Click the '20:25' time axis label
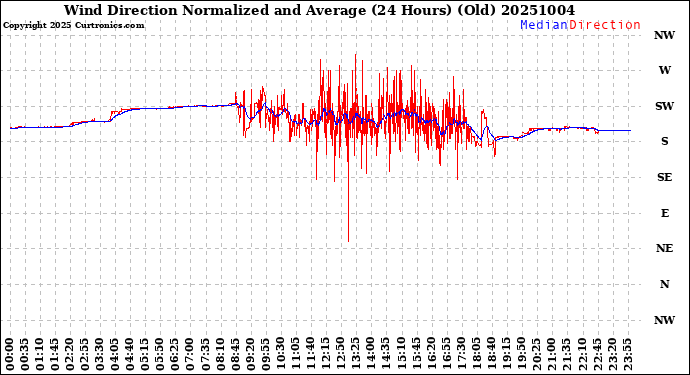The height and width of the screenshot is (375, 690). tap(536, 355)
